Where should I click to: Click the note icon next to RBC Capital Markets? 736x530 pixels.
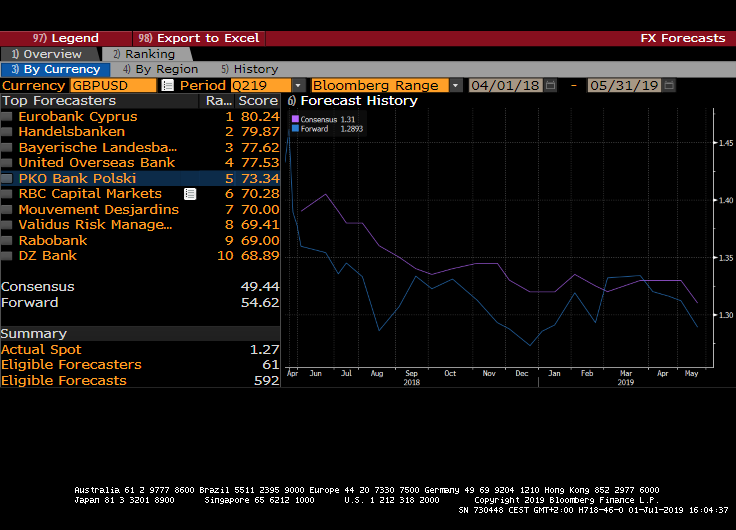pos(190,194)
